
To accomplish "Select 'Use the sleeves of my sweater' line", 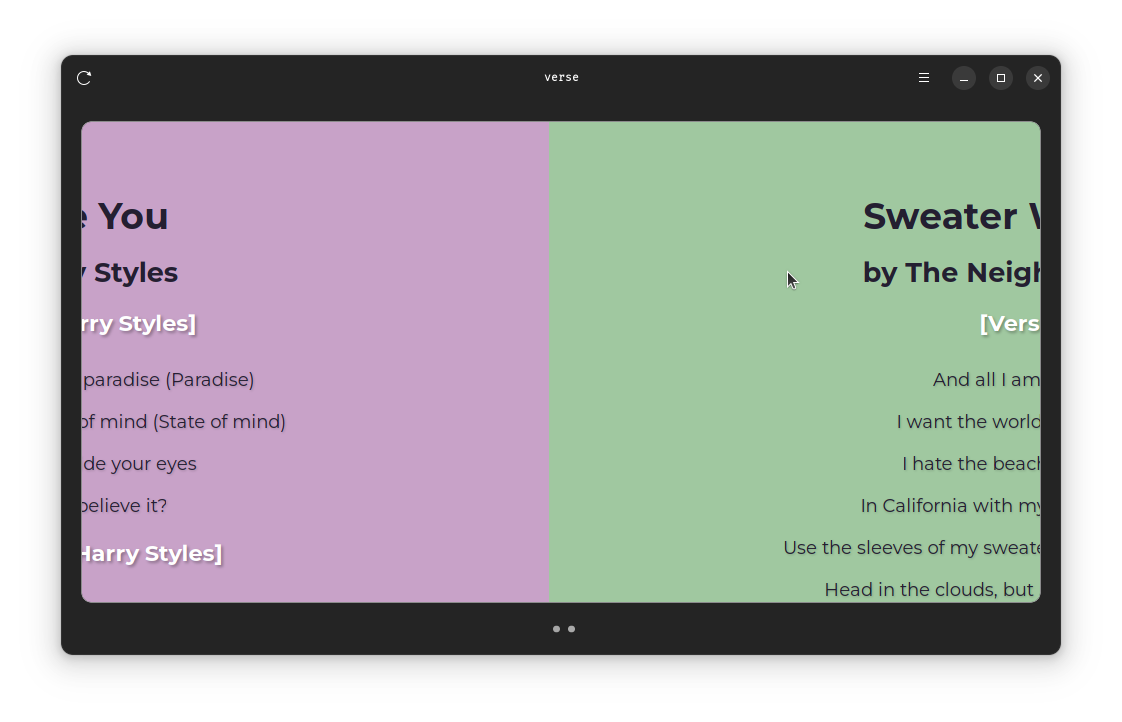I will 912,548.
